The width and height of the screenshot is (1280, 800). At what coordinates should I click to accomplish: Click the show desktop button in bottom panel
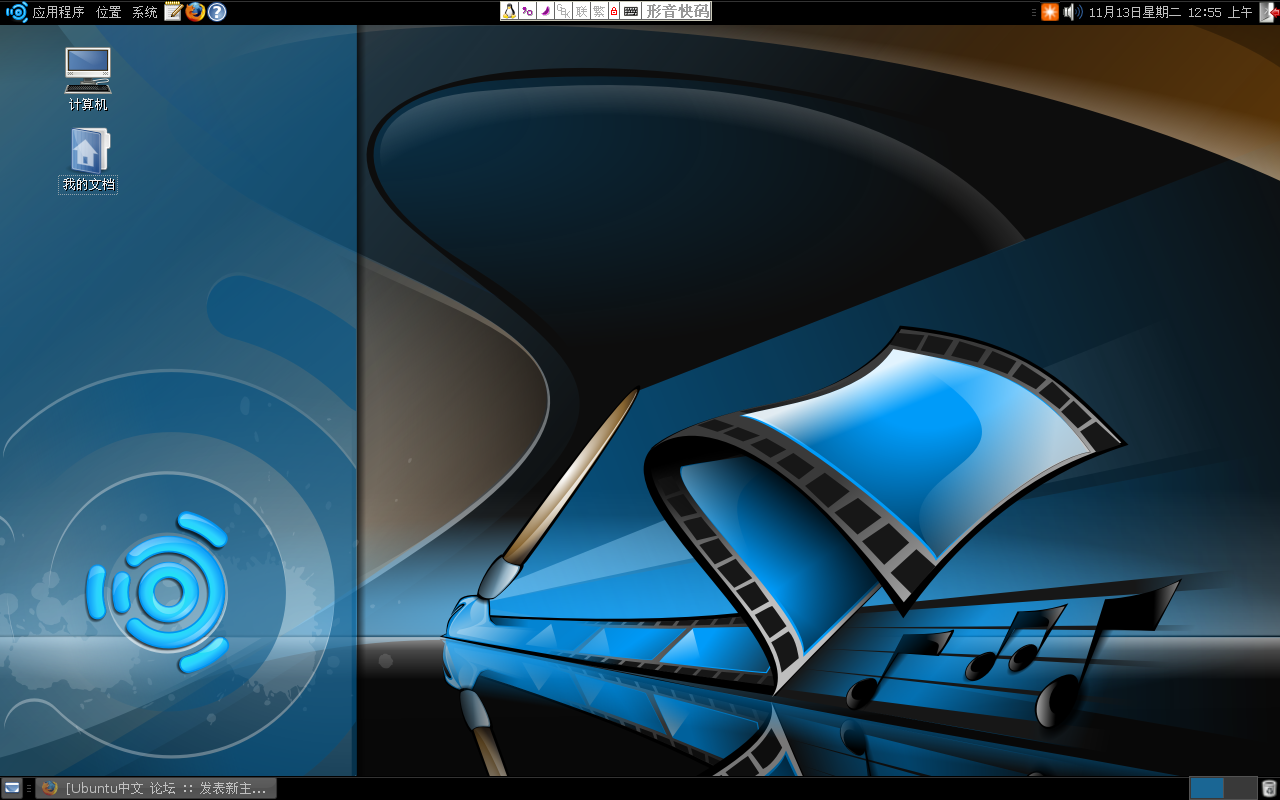click(x=12, y=788)
